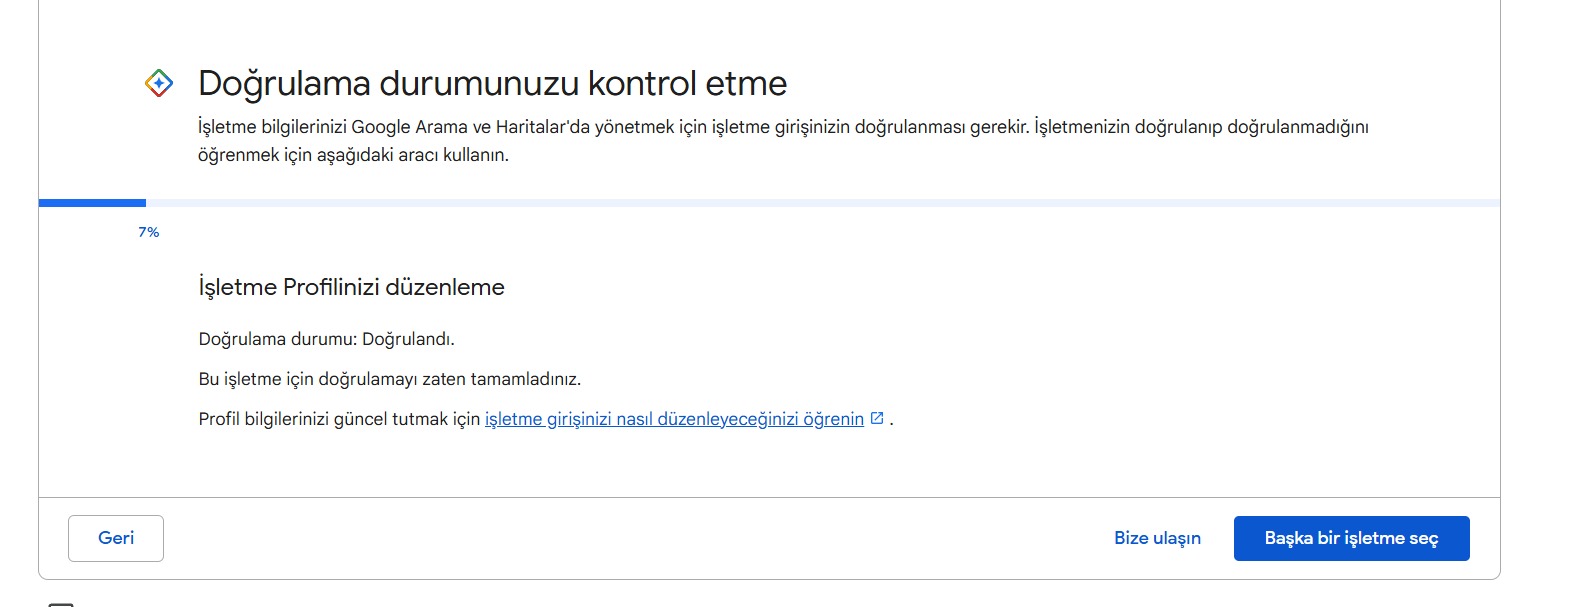Click 'Doğrulama durumu: Doğrulandı.' status text
Viewport: 1582px width, 607px height.
pyautogui.click(x=326, y=339)
